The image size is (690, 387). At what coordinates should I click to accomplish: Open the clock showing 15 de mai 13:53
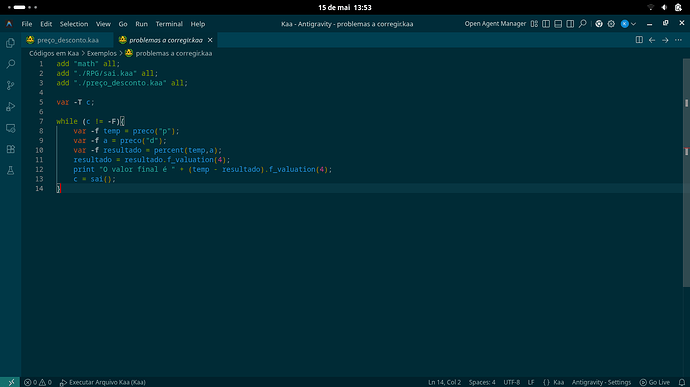pyautogui.click(x=345, y=7)
